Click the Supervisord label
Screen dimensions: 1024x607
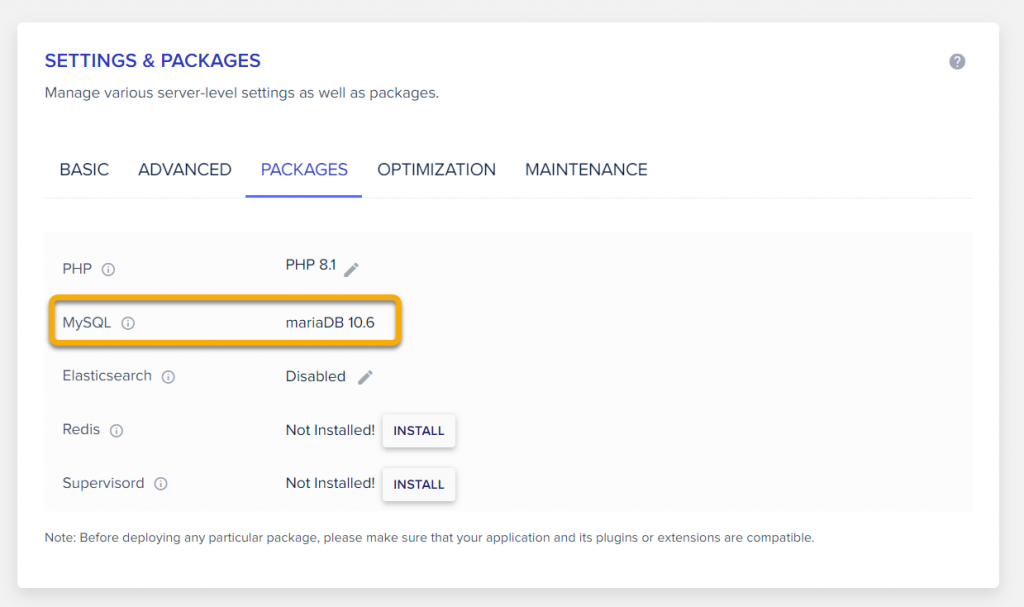point(103,483)
